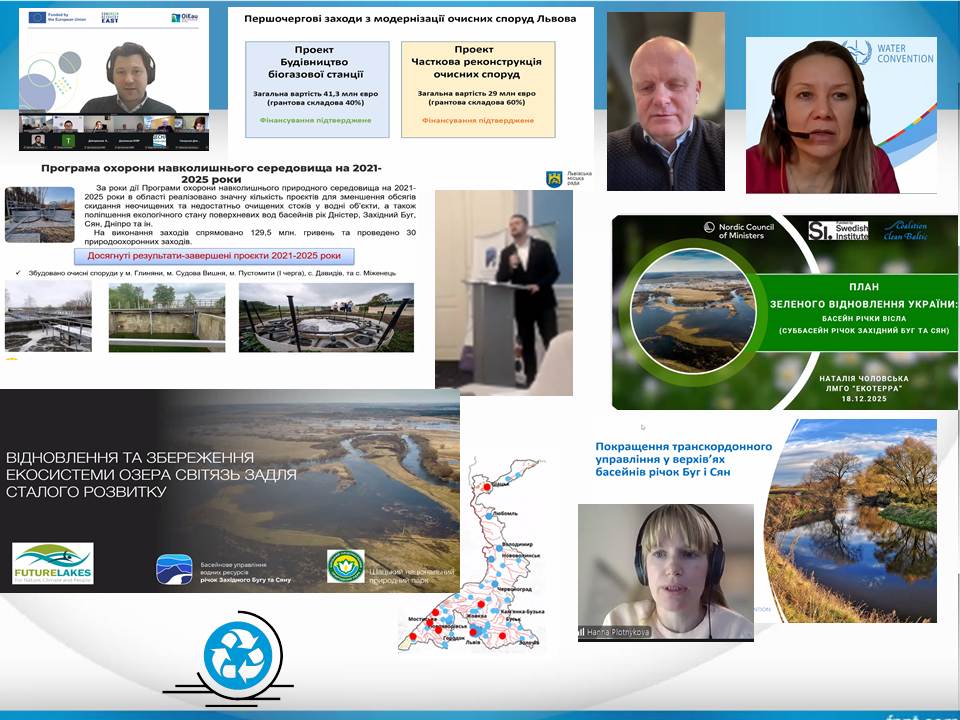Screen dimensions: 960x720
Task: Click the Coalition Clean Baltic logo
Action: coord(916,229)
